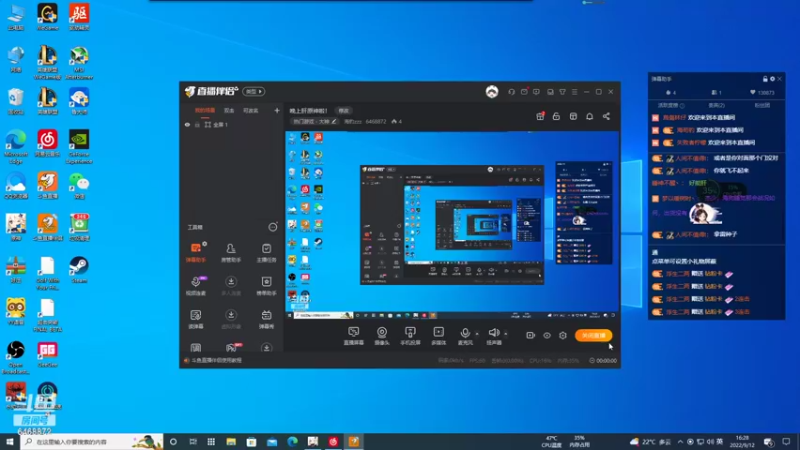The width and height of the screenshot is (800, 450).
Task: Switch to the third scene tab
Action: point(251,111)
